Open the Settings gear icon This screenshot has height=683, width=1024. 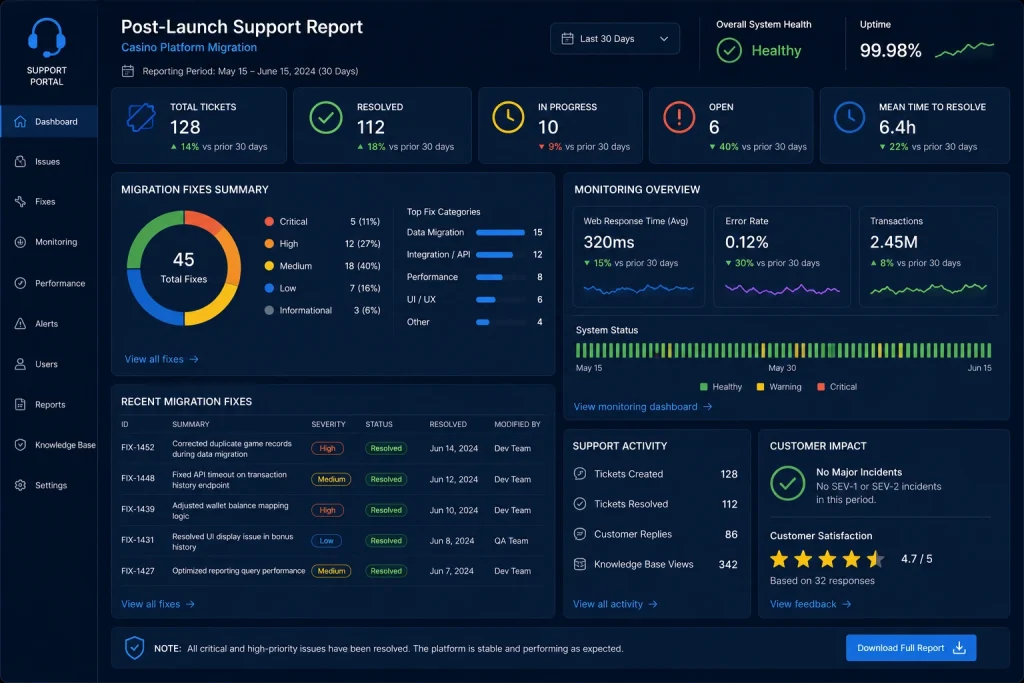click(x=20, y=485)
